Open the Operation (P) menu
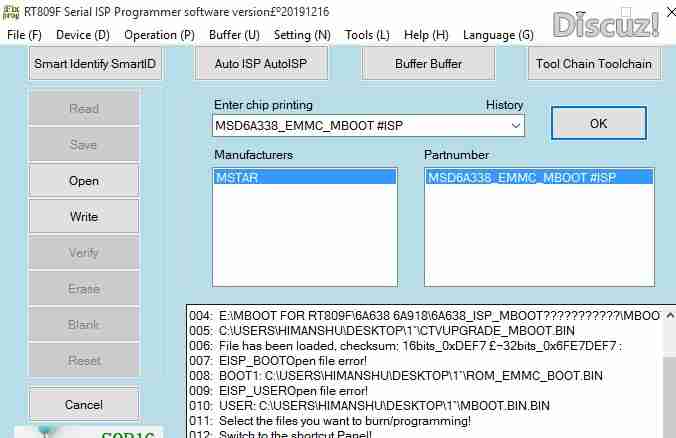The image size is (676, 438). [x=159, y=34]
